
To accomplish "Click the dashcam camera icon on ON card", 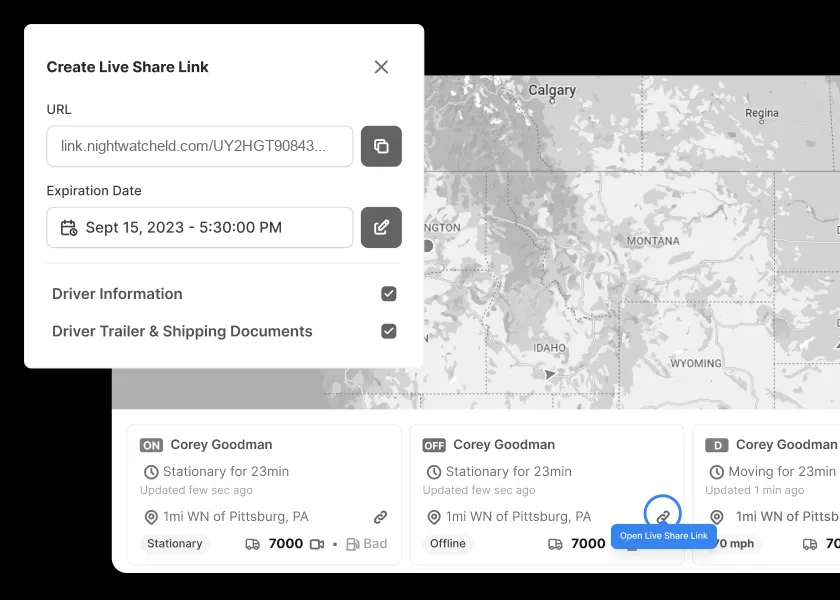I will click(x=317, y=544).
